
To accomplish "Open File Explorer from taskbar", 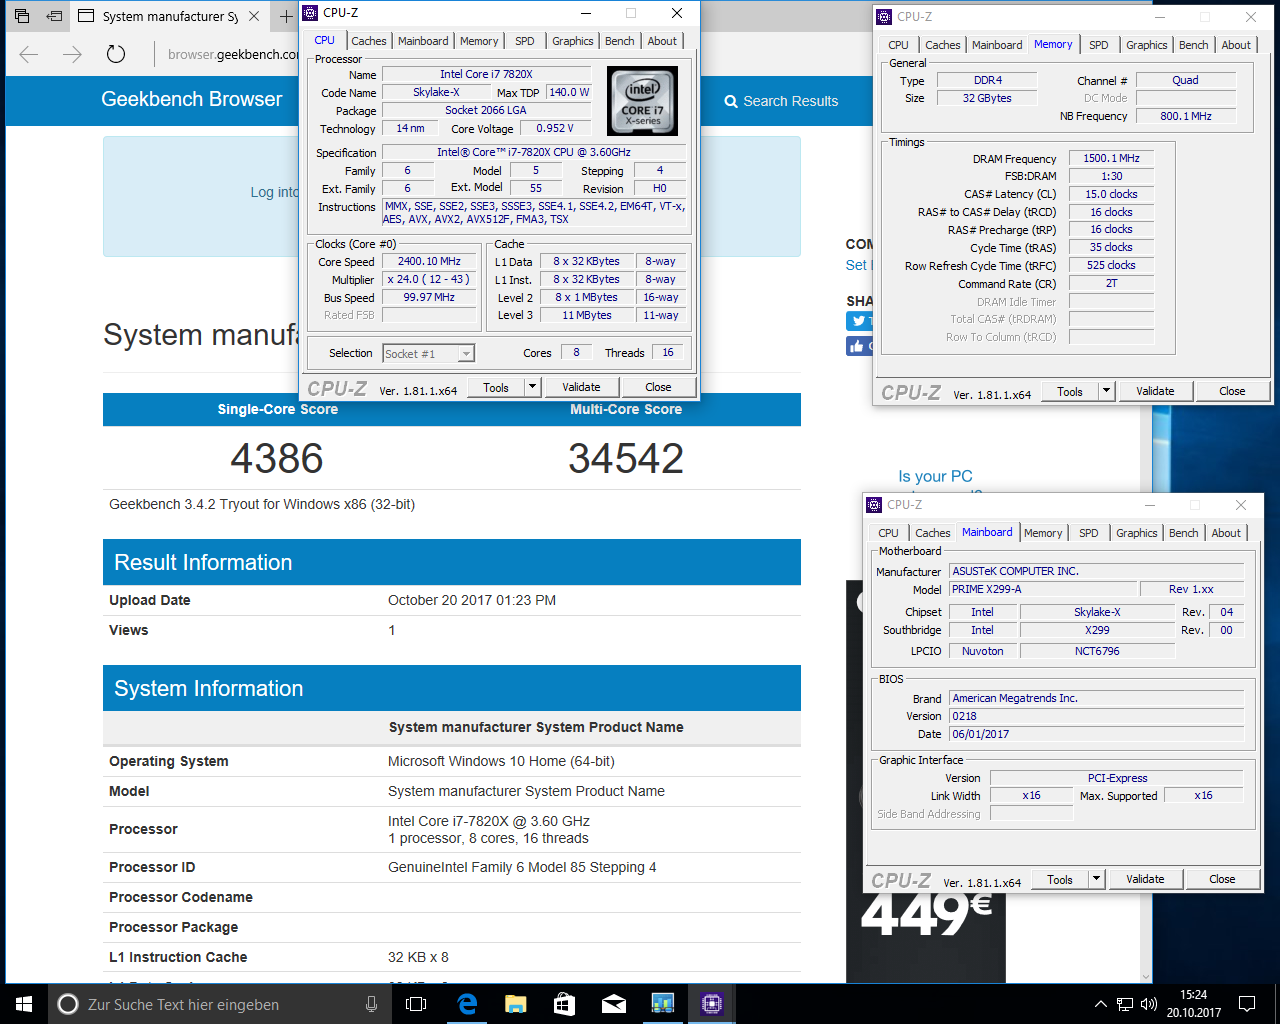I will click(x=516, y=1004).
